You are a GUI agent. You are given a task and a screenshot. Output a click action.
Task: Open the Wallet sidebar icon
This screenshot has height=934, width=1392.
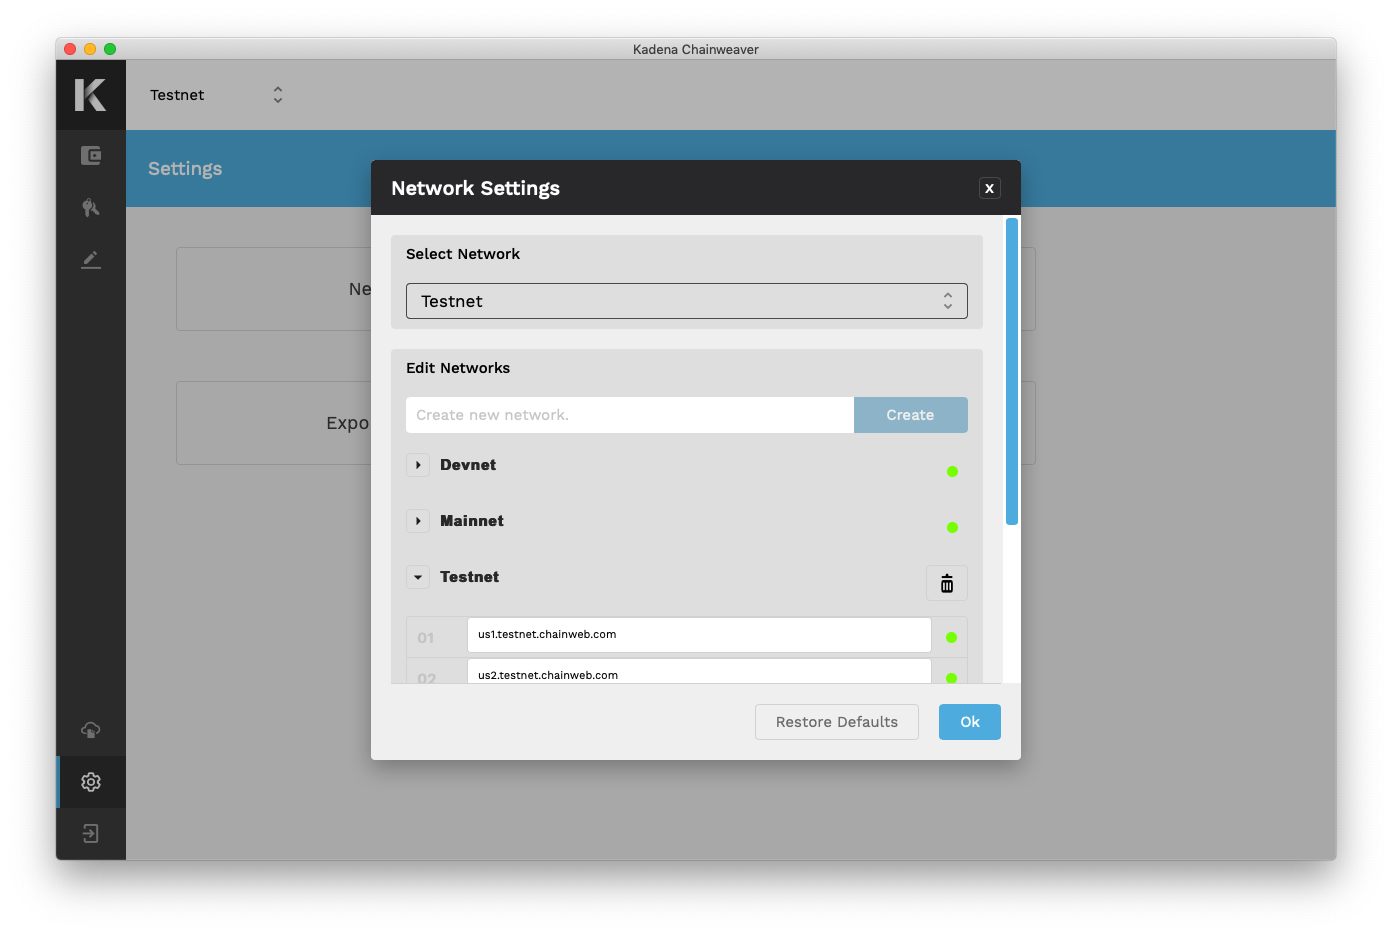coord(91,155)
